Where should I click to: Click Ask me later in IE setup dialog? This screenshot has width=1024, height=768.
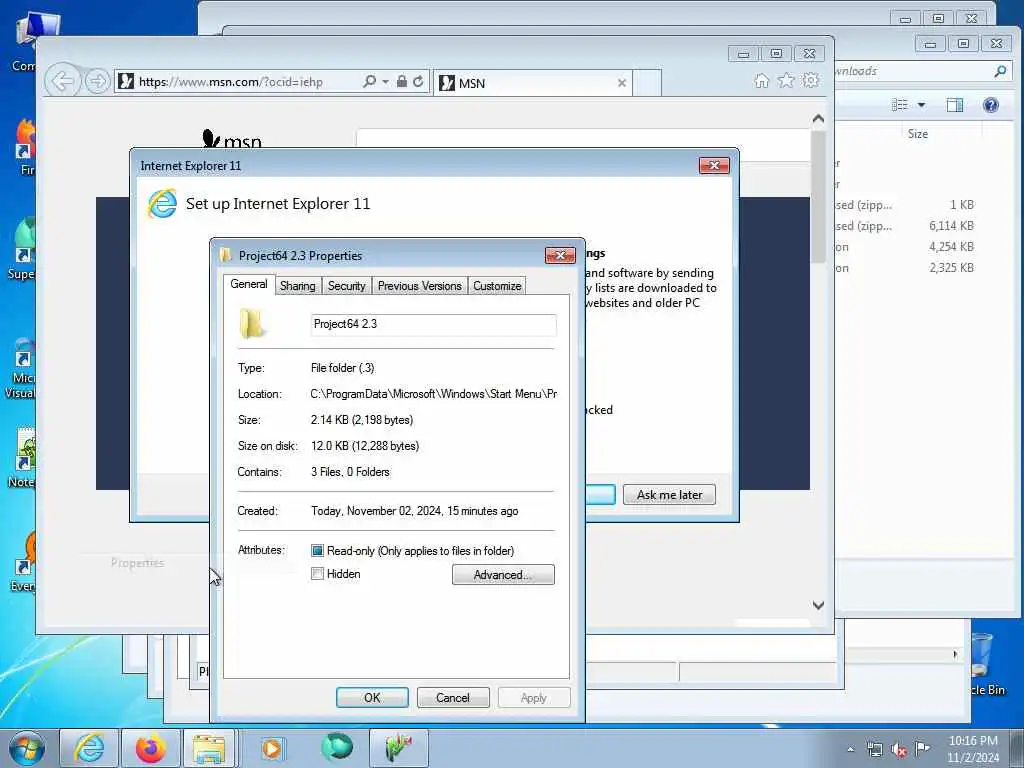point(669,494)
